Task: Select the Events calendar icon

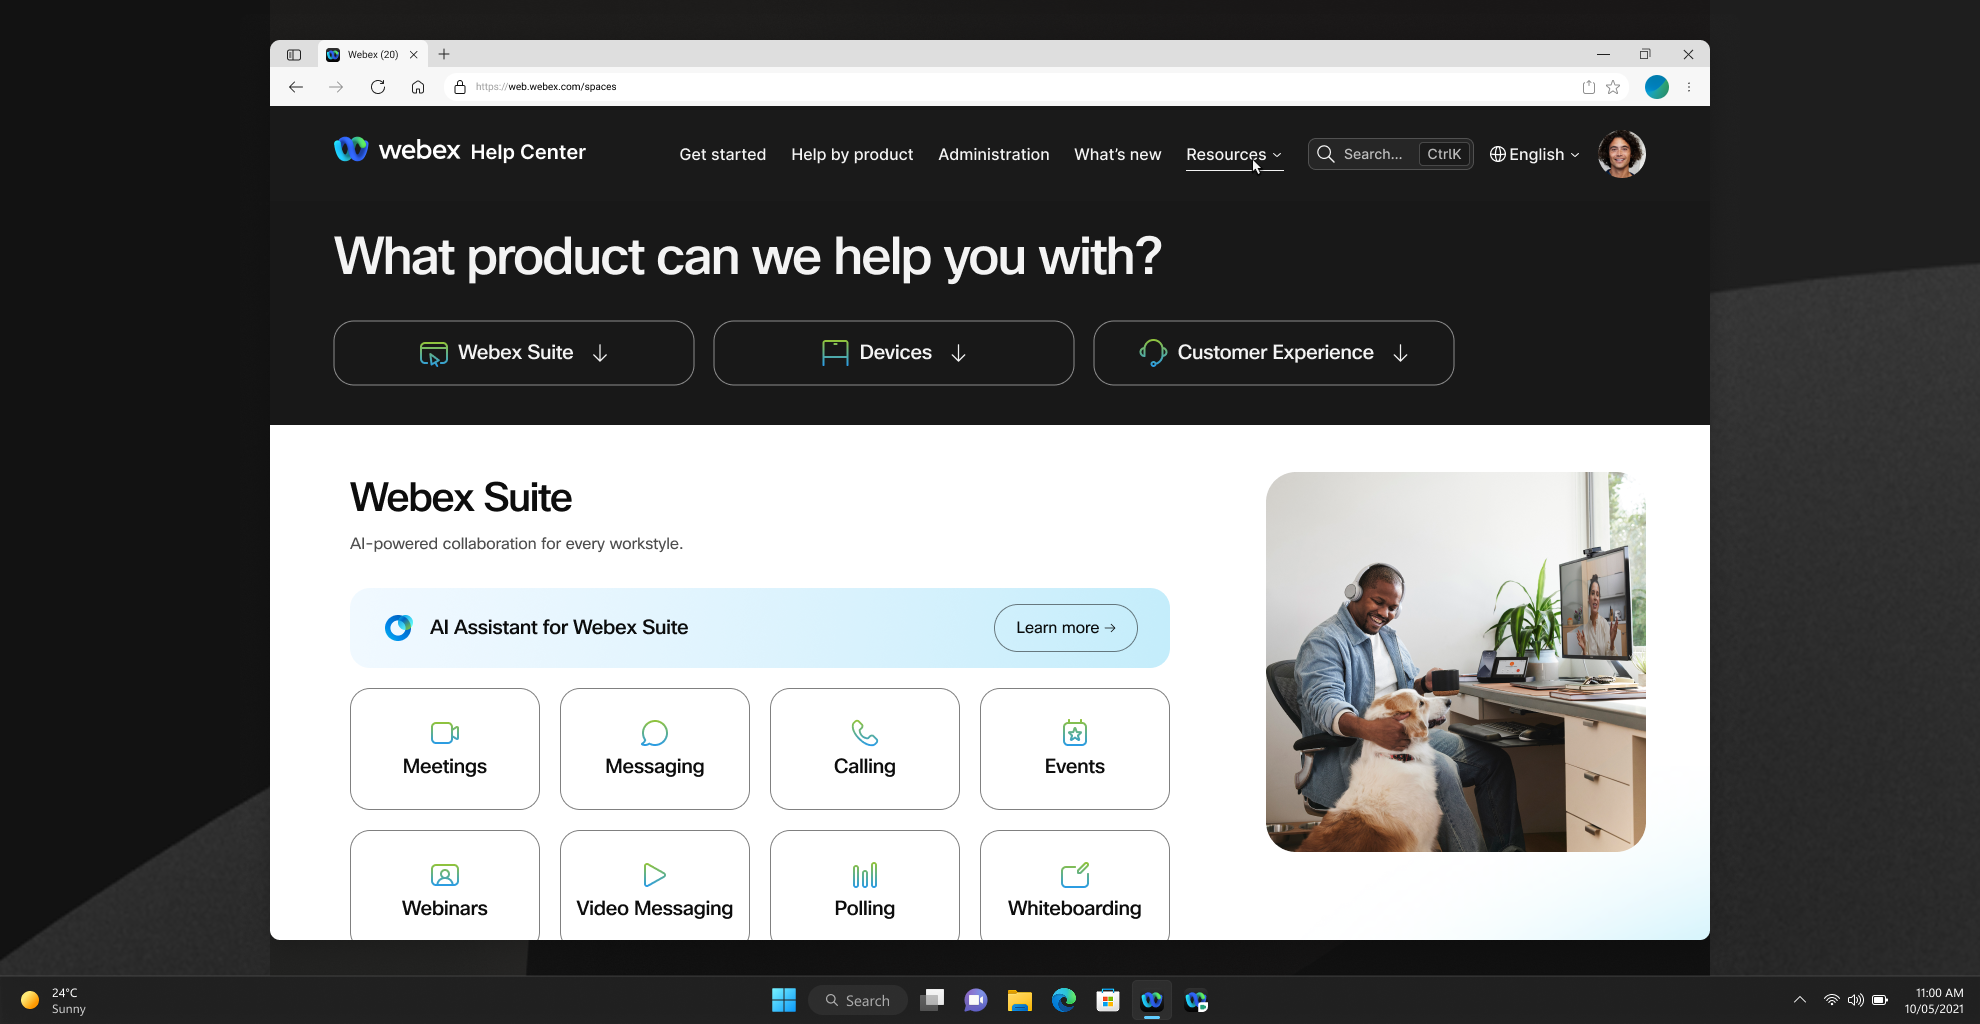Action: (x=1074, y=733)
